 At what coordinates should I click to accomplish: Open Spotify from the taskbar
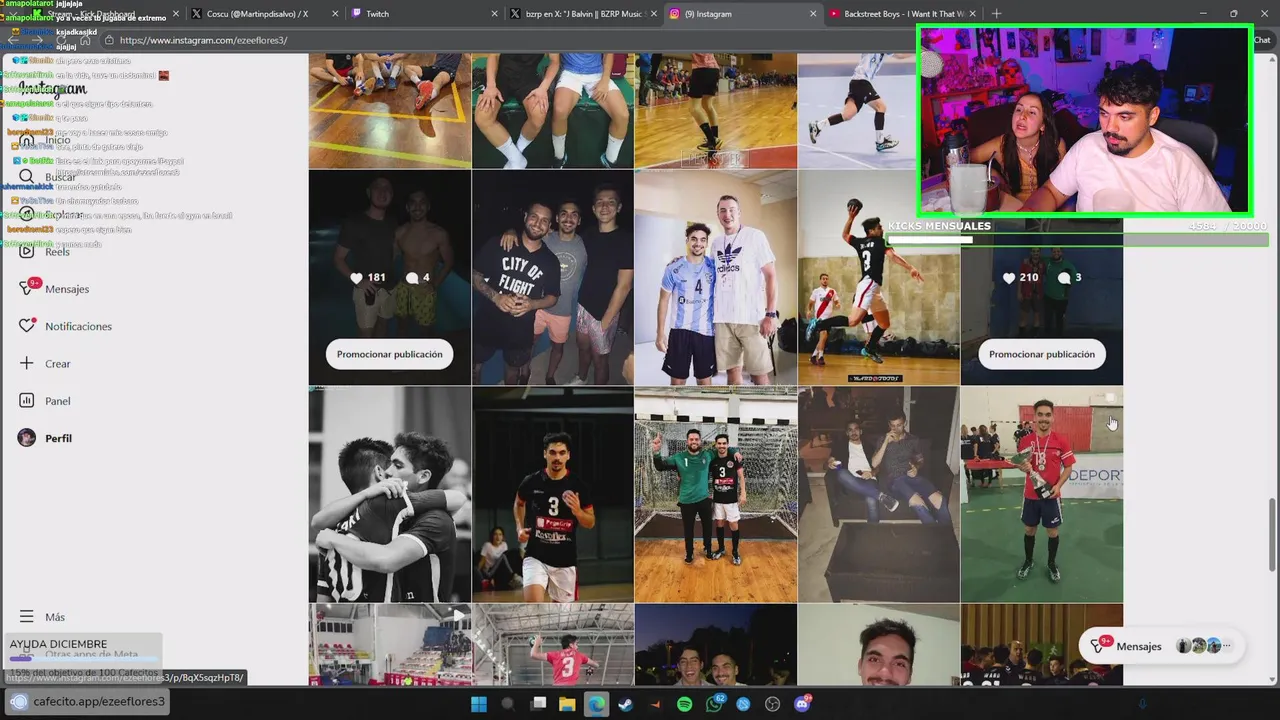685,704
